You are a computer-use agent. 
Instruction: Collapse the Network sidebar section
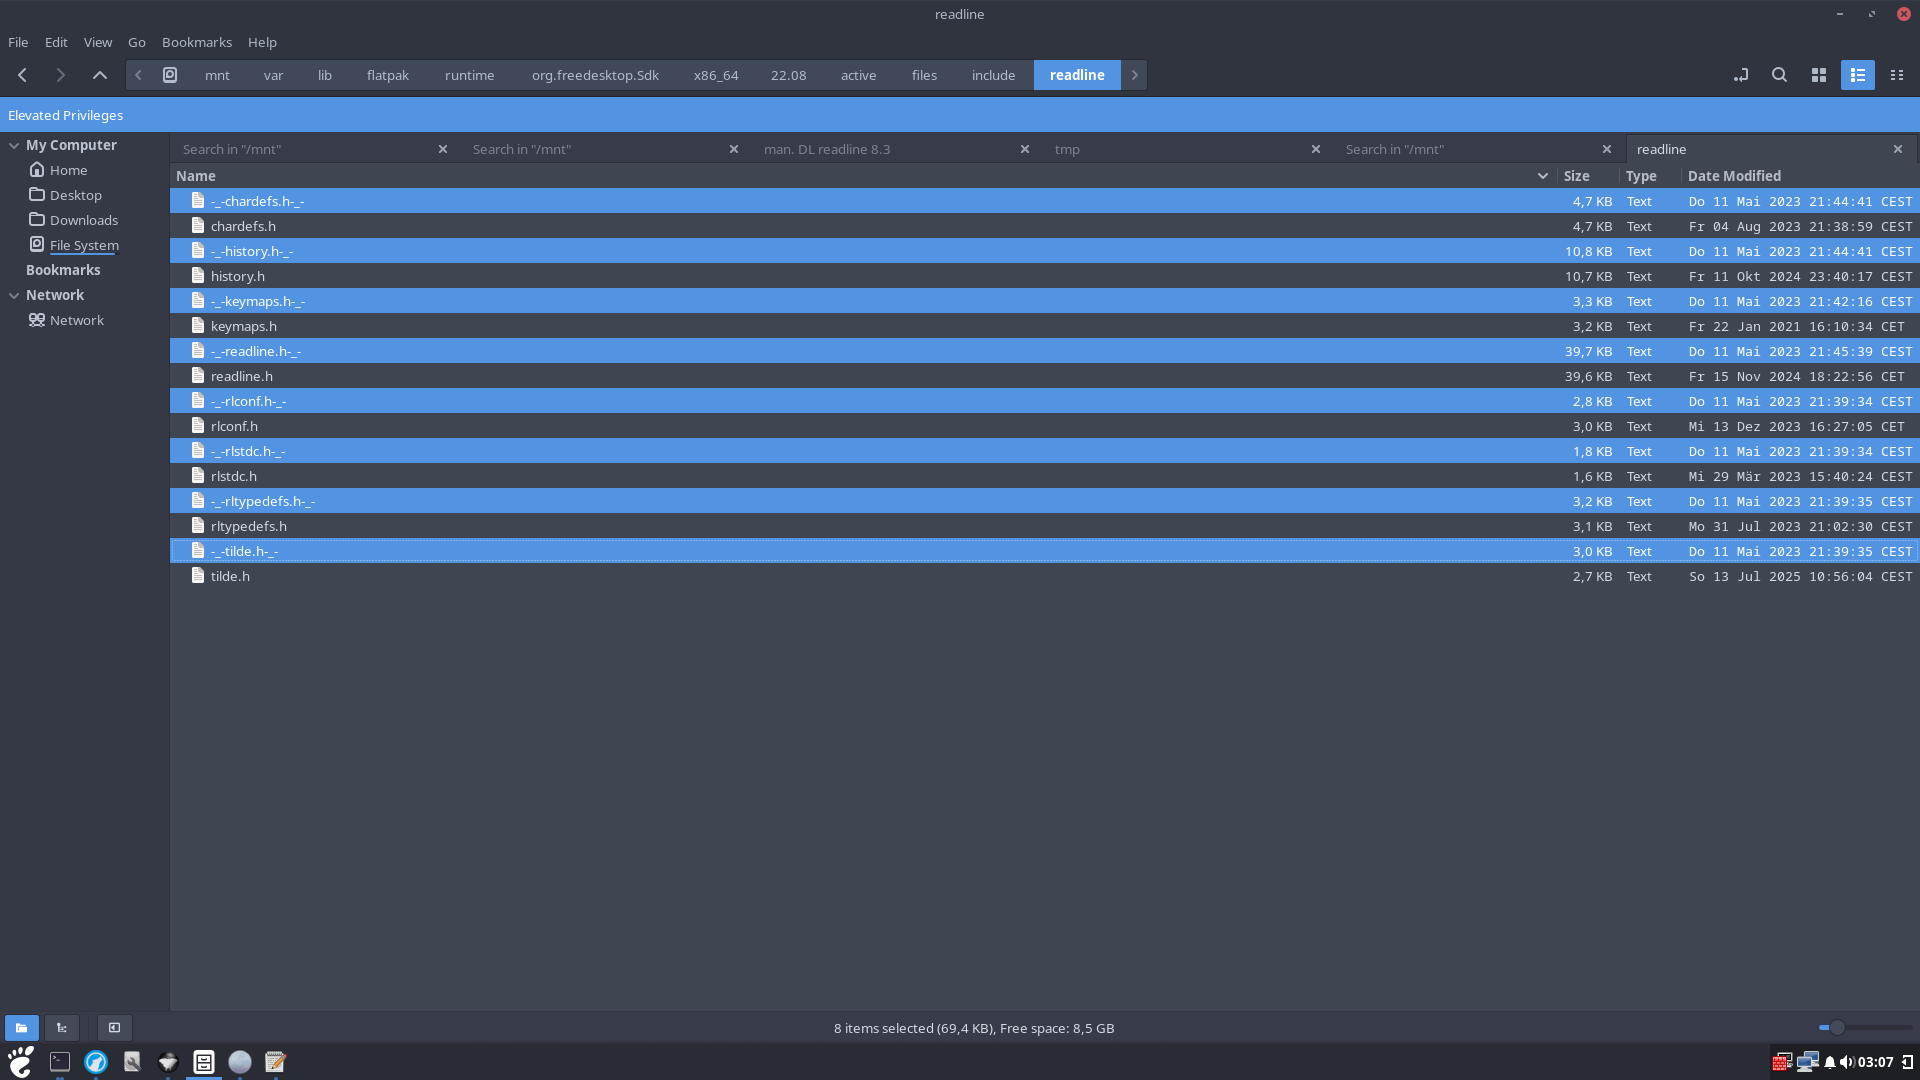[14, 295]
